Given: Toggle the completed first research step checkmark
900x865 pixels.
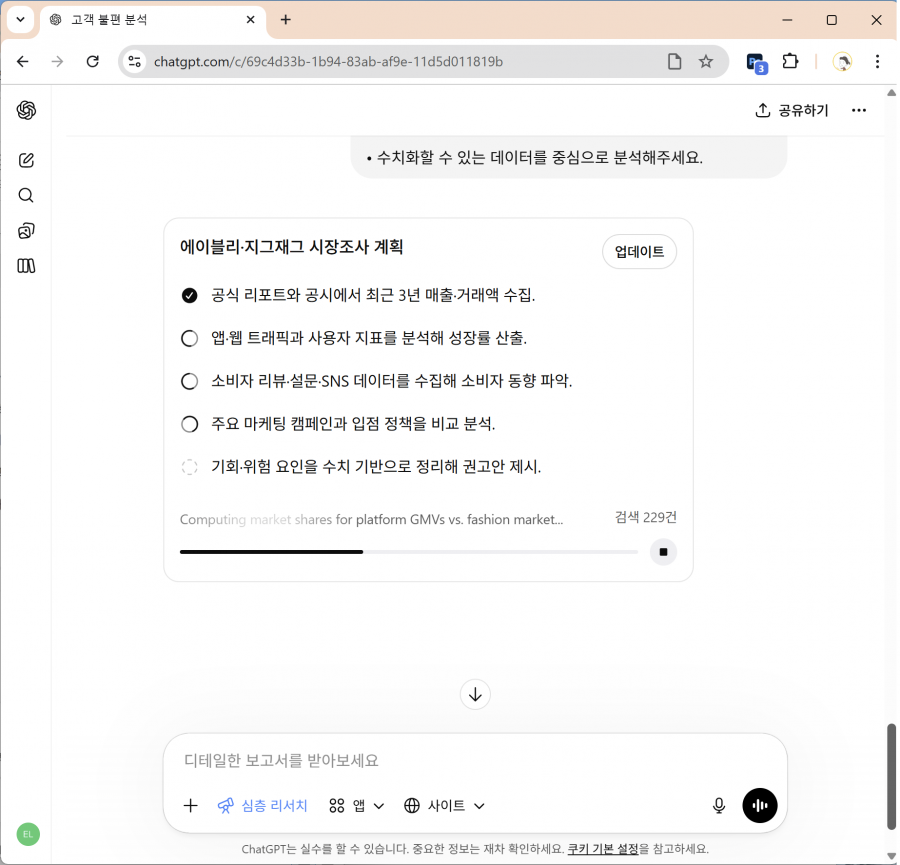Looking at the screenshot, I should pyautogui.click(x=190, y=295).
